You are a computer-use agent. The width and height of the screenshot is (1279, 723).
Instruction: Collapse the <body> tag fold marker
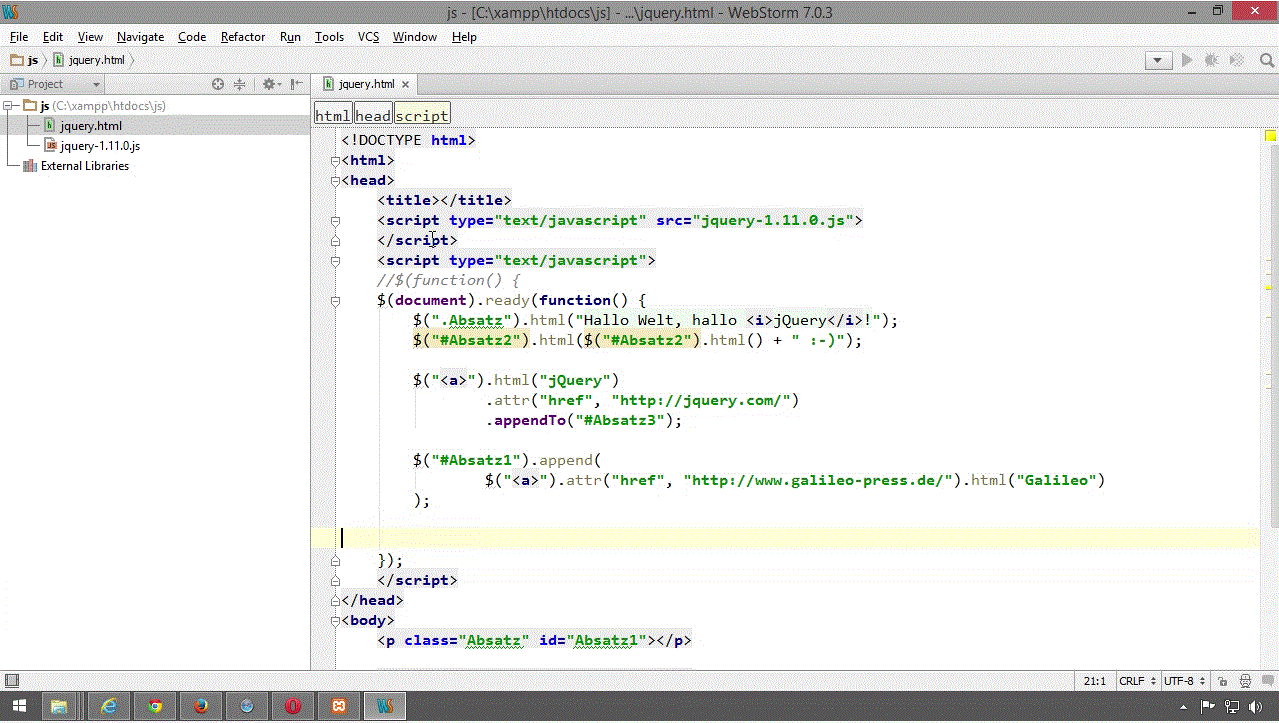pos(336,621)
